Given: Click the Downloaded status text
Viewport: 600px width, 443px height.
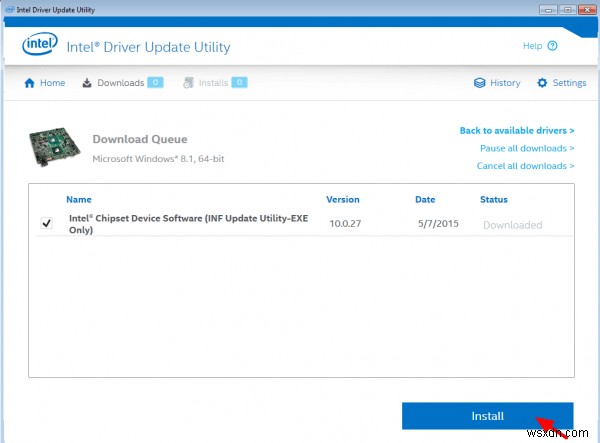Looking at the screenshot, I should tap(513, 225).
